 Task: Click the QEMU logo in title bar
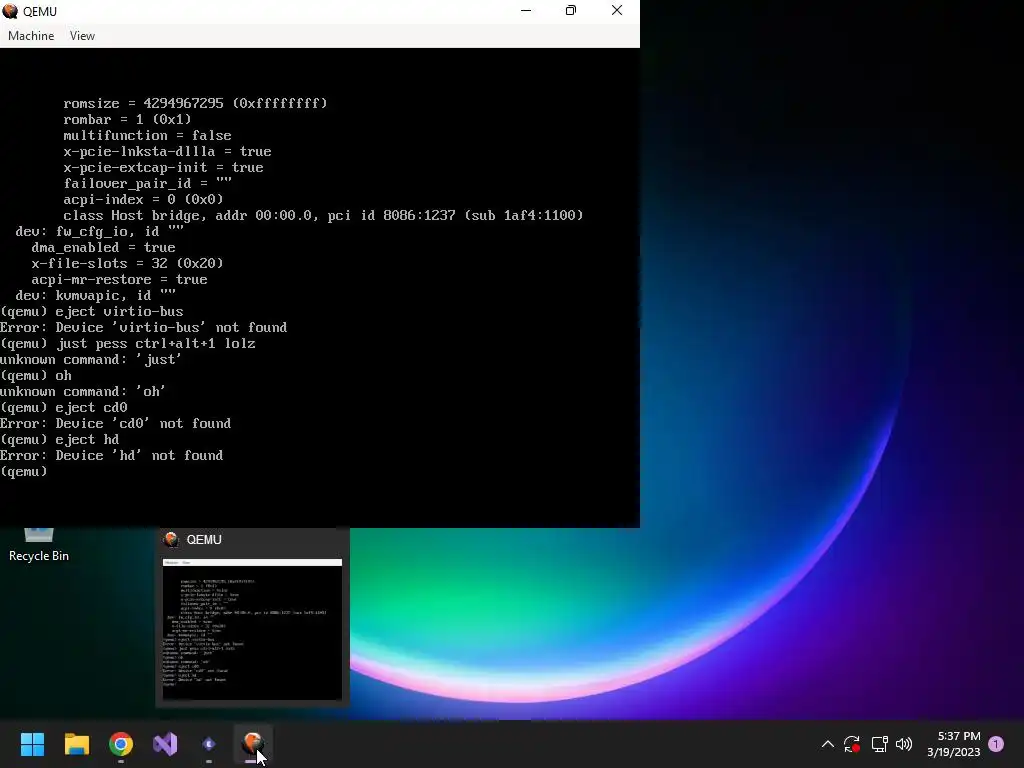point(10,11)
